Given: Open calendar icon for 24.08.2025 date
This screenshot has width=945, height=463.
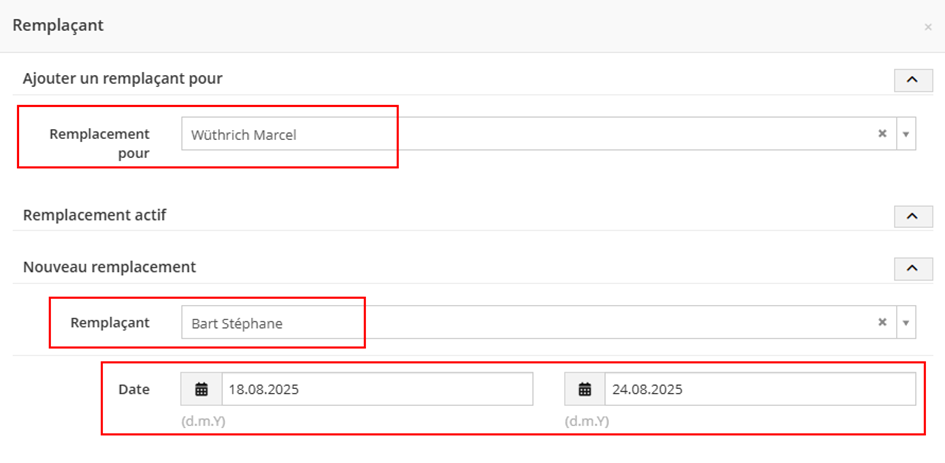Looking at the screenshot, I should pos(585,389).
